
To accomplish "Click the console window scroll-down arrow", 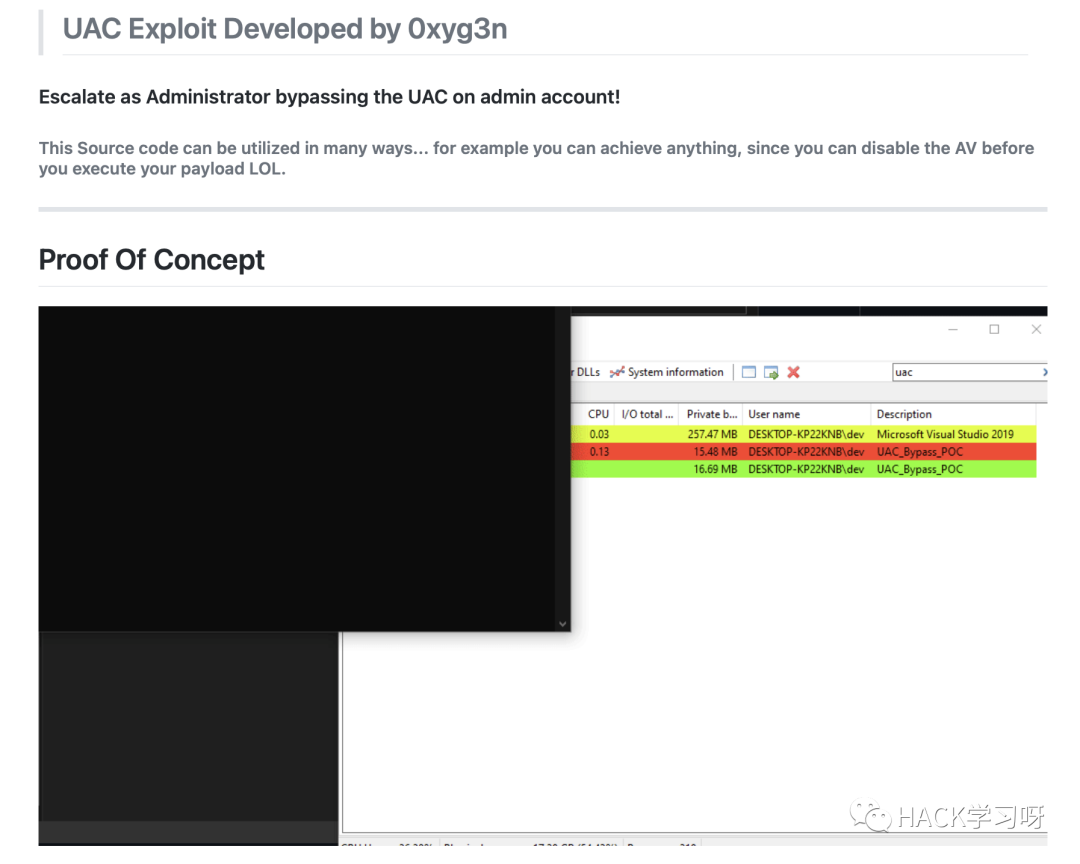I will coord(563,624).
